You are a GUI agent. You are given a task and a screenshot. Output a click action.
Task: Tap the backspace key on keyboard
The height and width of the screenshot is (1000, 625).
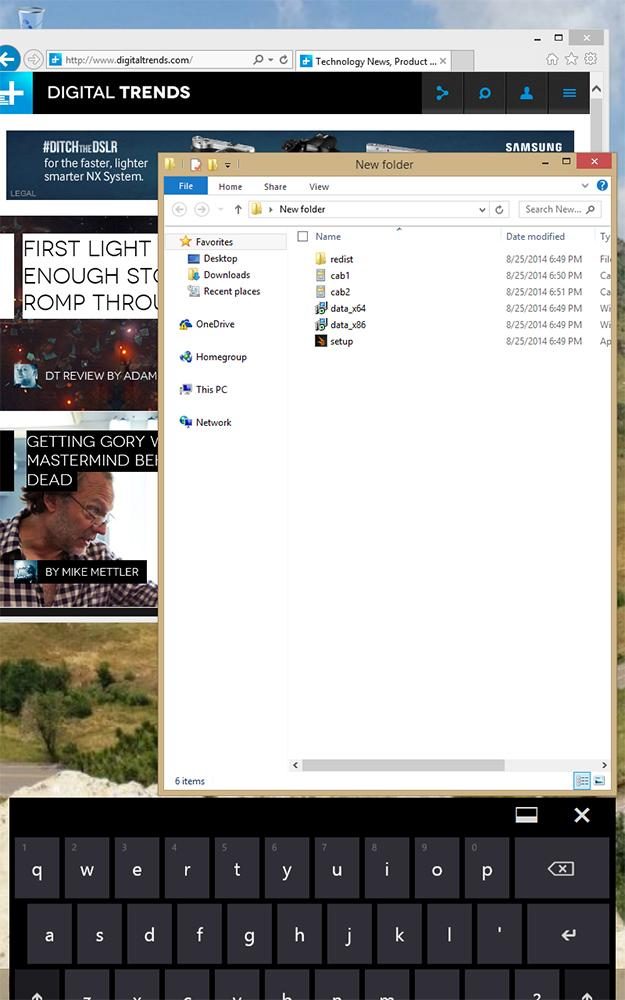click(x=561, y=869)
